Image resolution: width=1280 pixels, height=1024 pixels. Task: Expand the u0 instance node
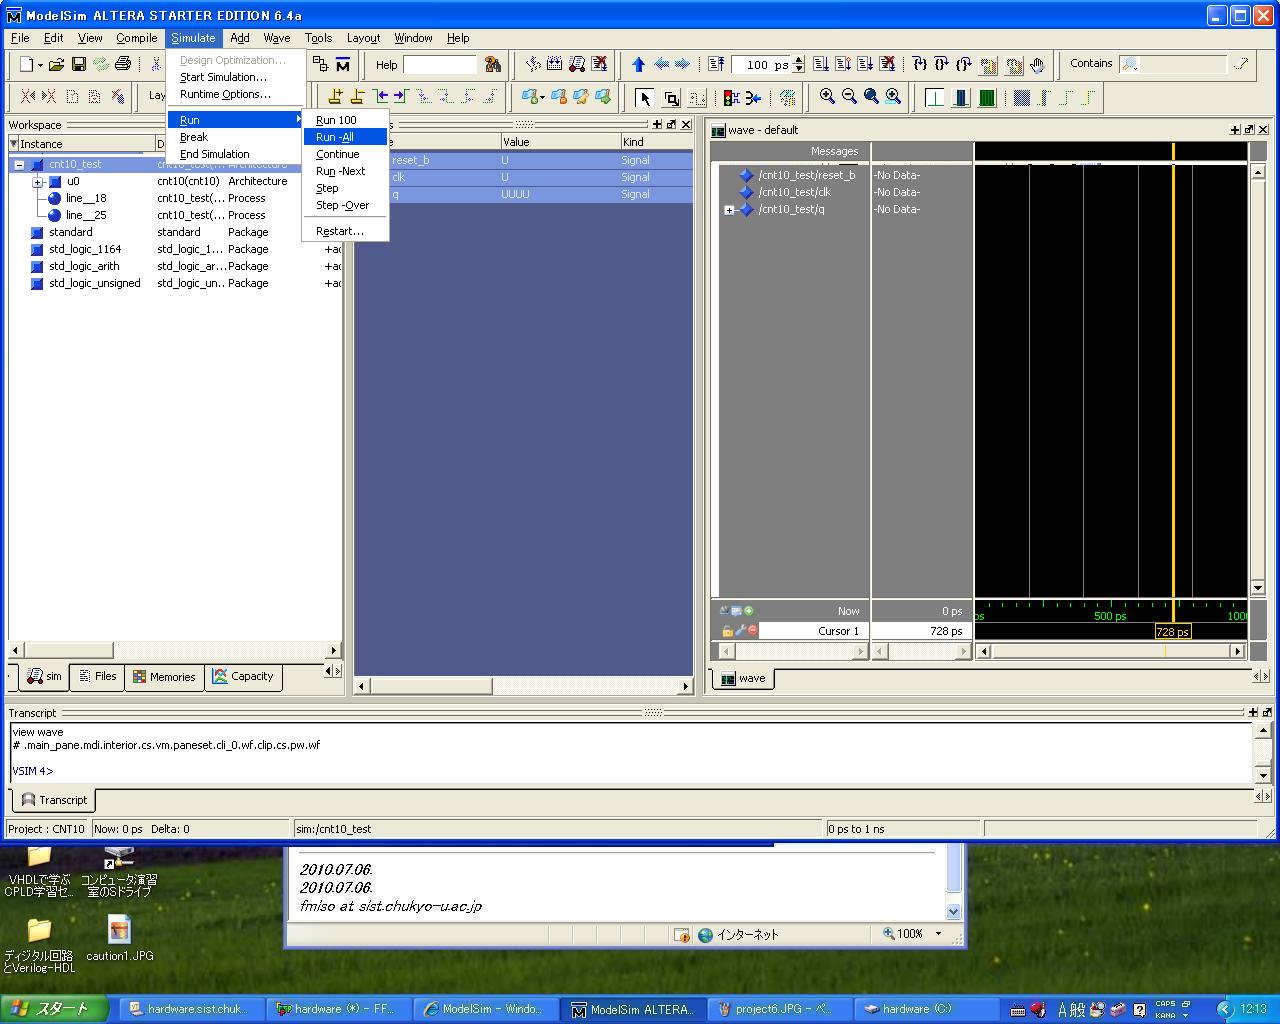point(37,182)
